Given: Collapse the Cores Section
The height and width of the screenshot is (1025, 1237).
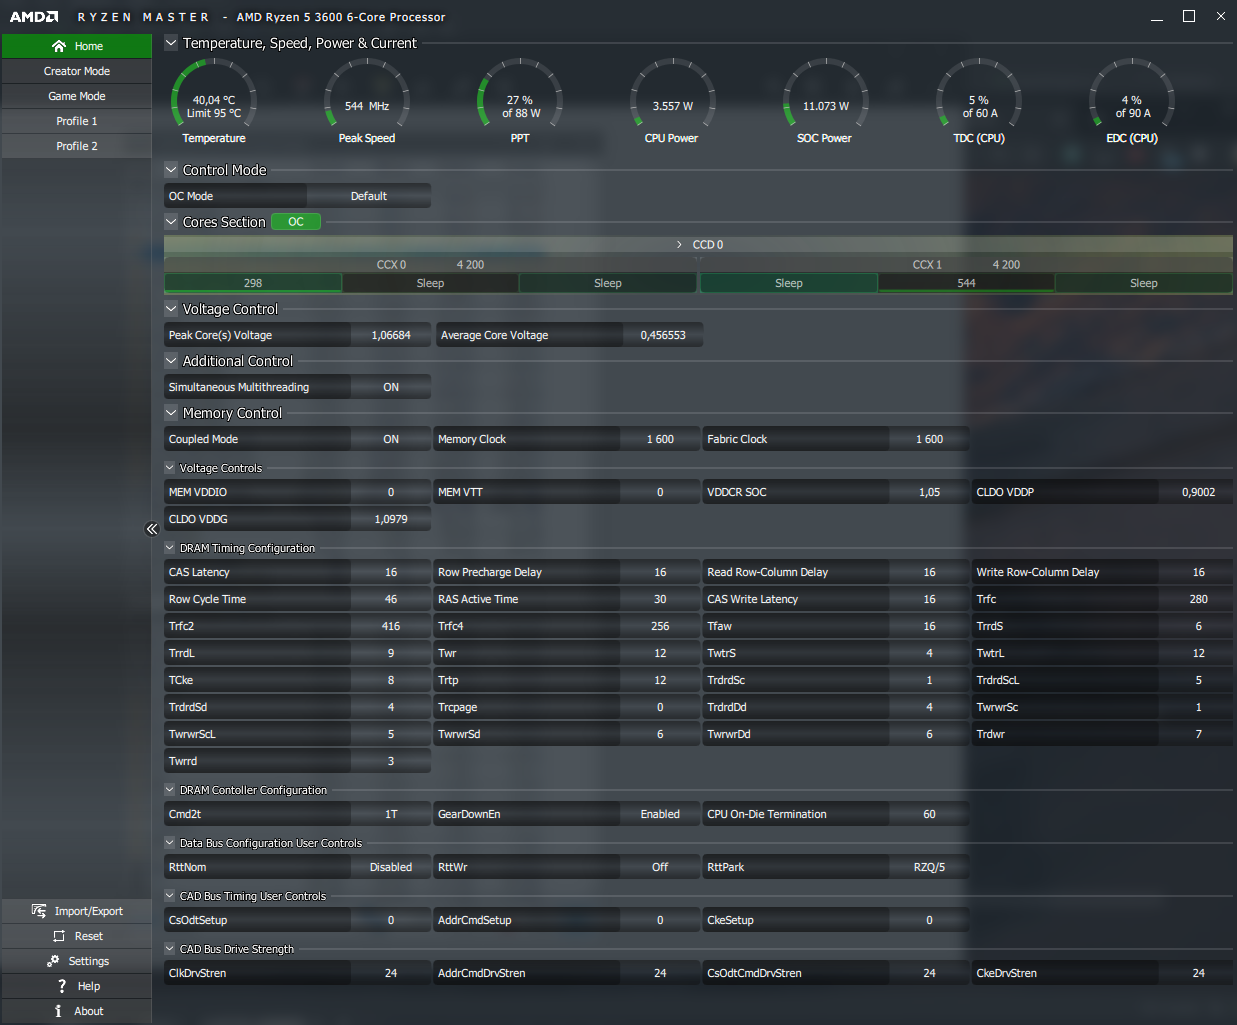Looking at the screenshot, I should (171, 222).
